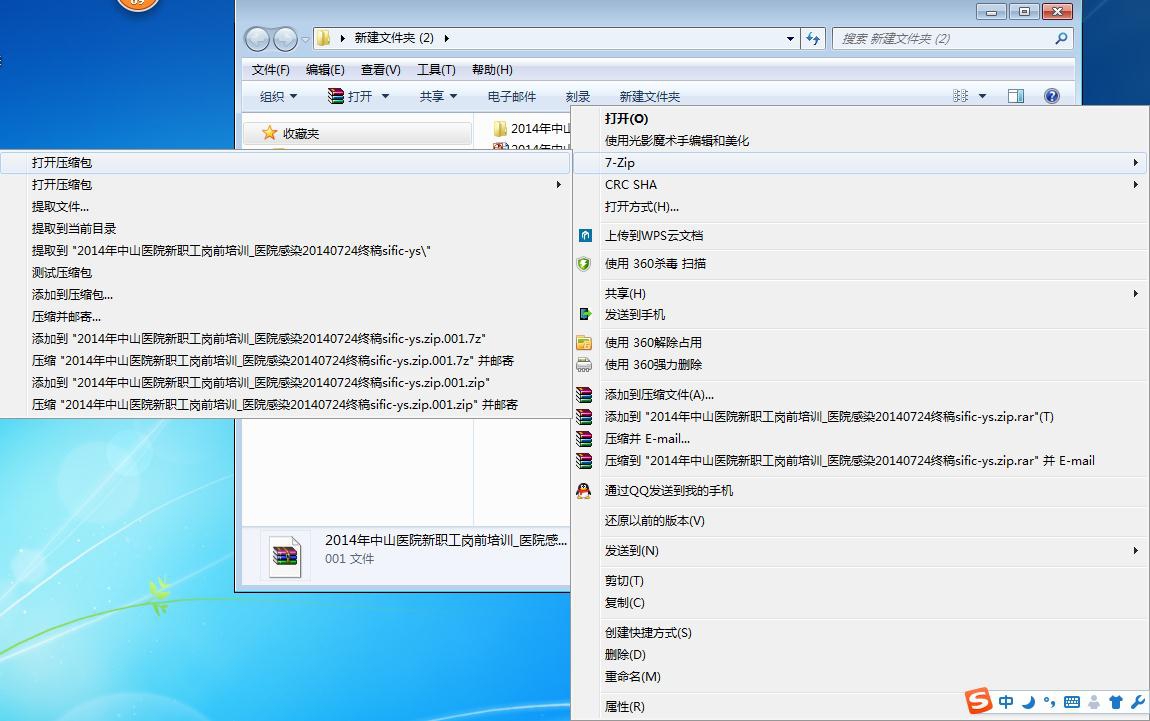Choose 属性(R) from context menu
1150x721 pixels.
625,707
